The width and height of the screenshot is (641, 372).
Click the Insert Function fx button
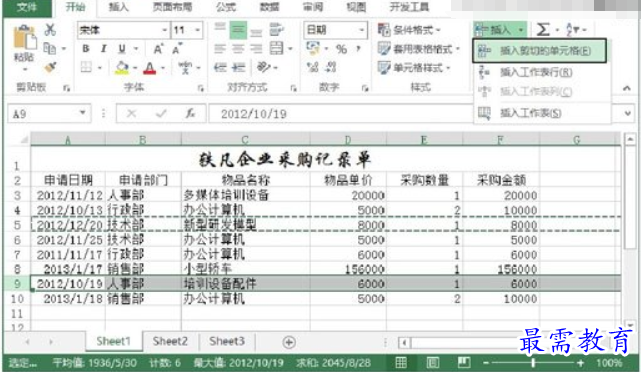190,113
